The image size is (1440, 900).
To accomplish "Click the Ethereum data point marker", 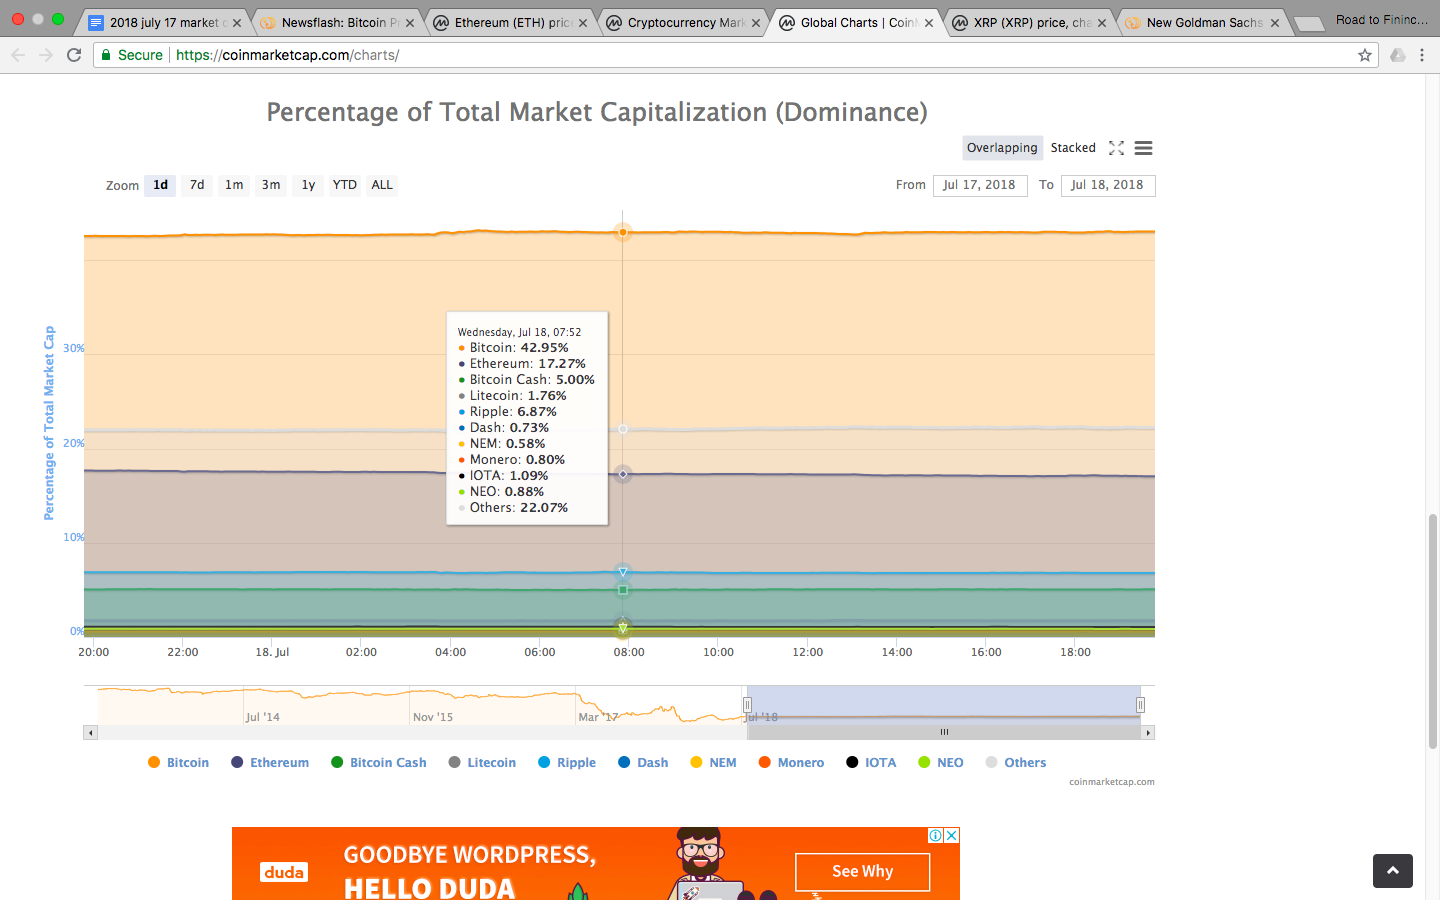I will (623, 474).
